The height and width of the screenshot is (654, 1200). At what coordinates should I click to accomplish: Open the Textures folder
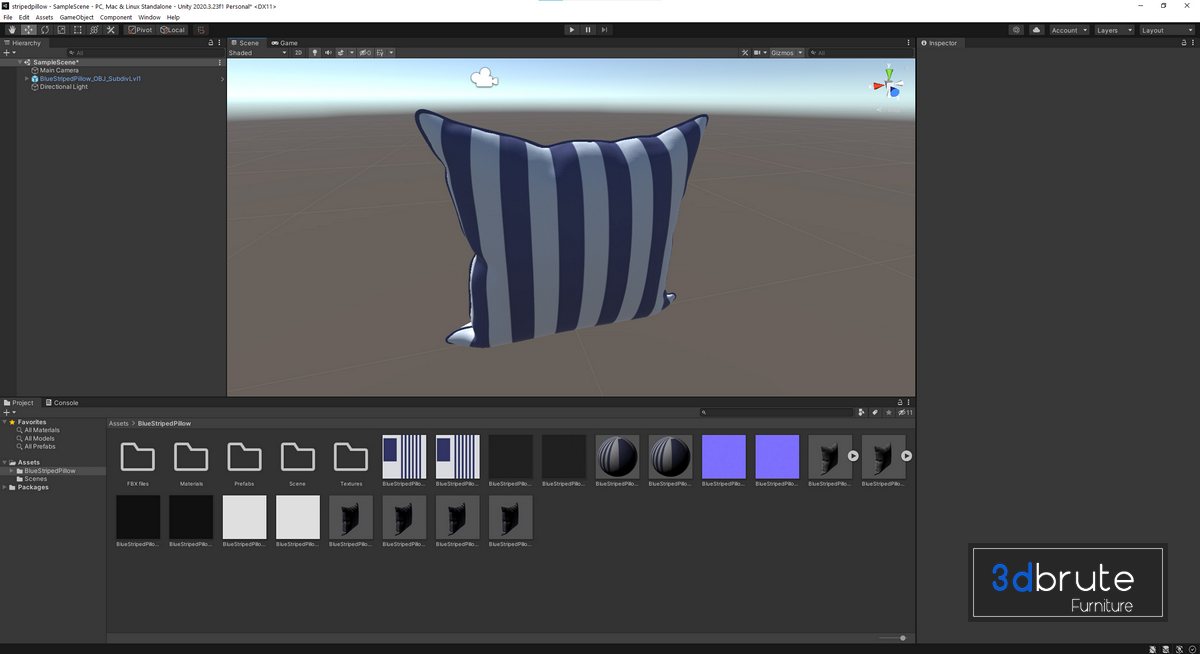pos(350,458)
